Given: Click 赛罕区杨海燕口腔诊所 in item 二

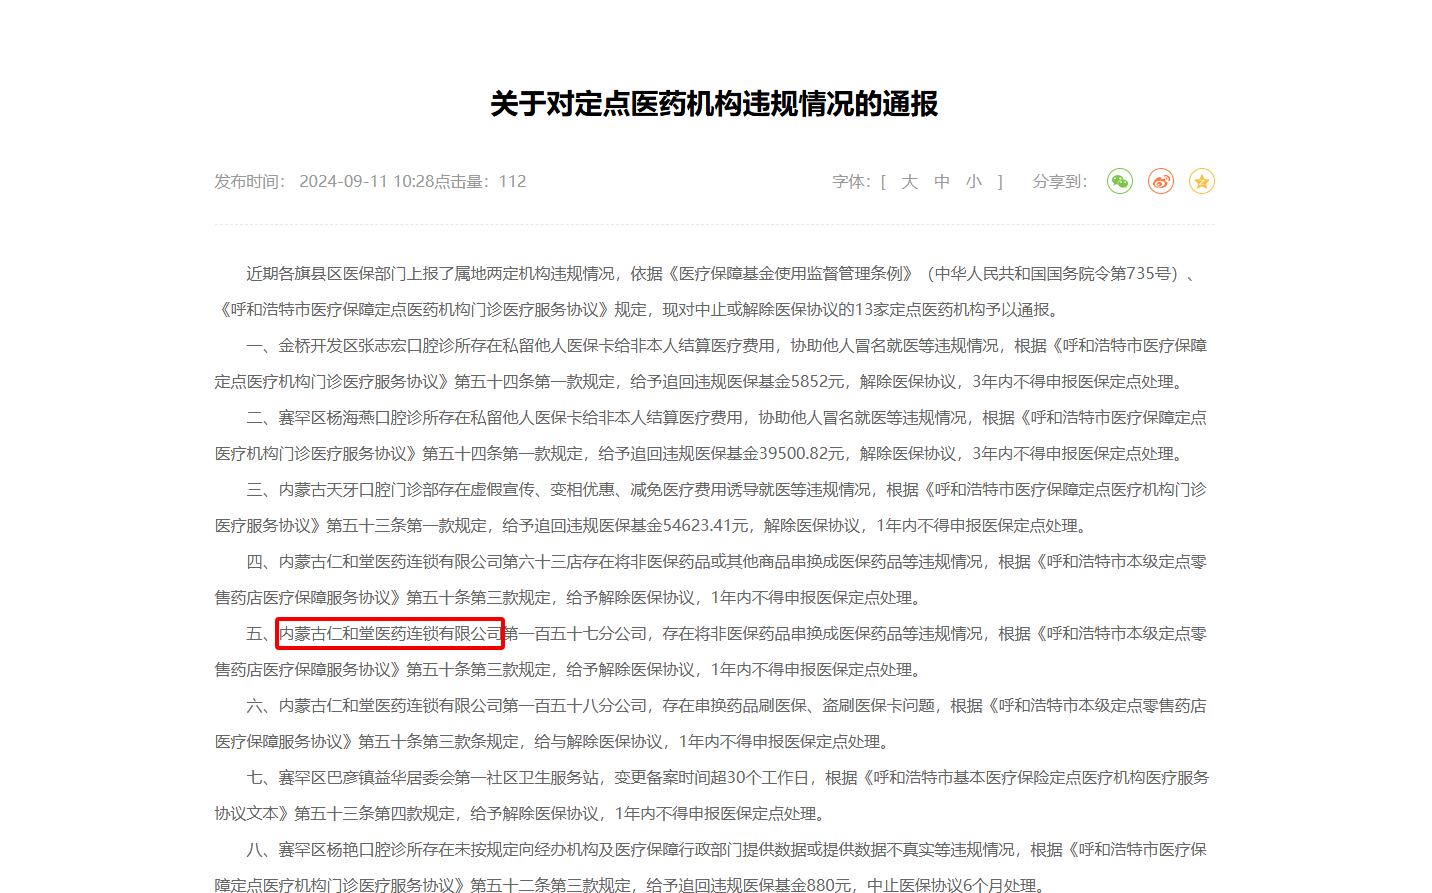Looking at the screenshot, I should 358,418.
